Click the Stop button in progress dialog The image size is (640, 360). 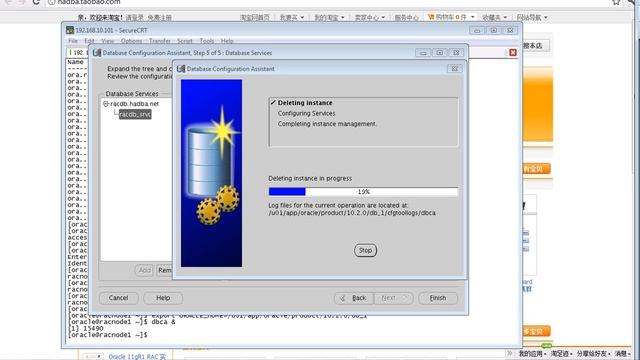point(365,250)
